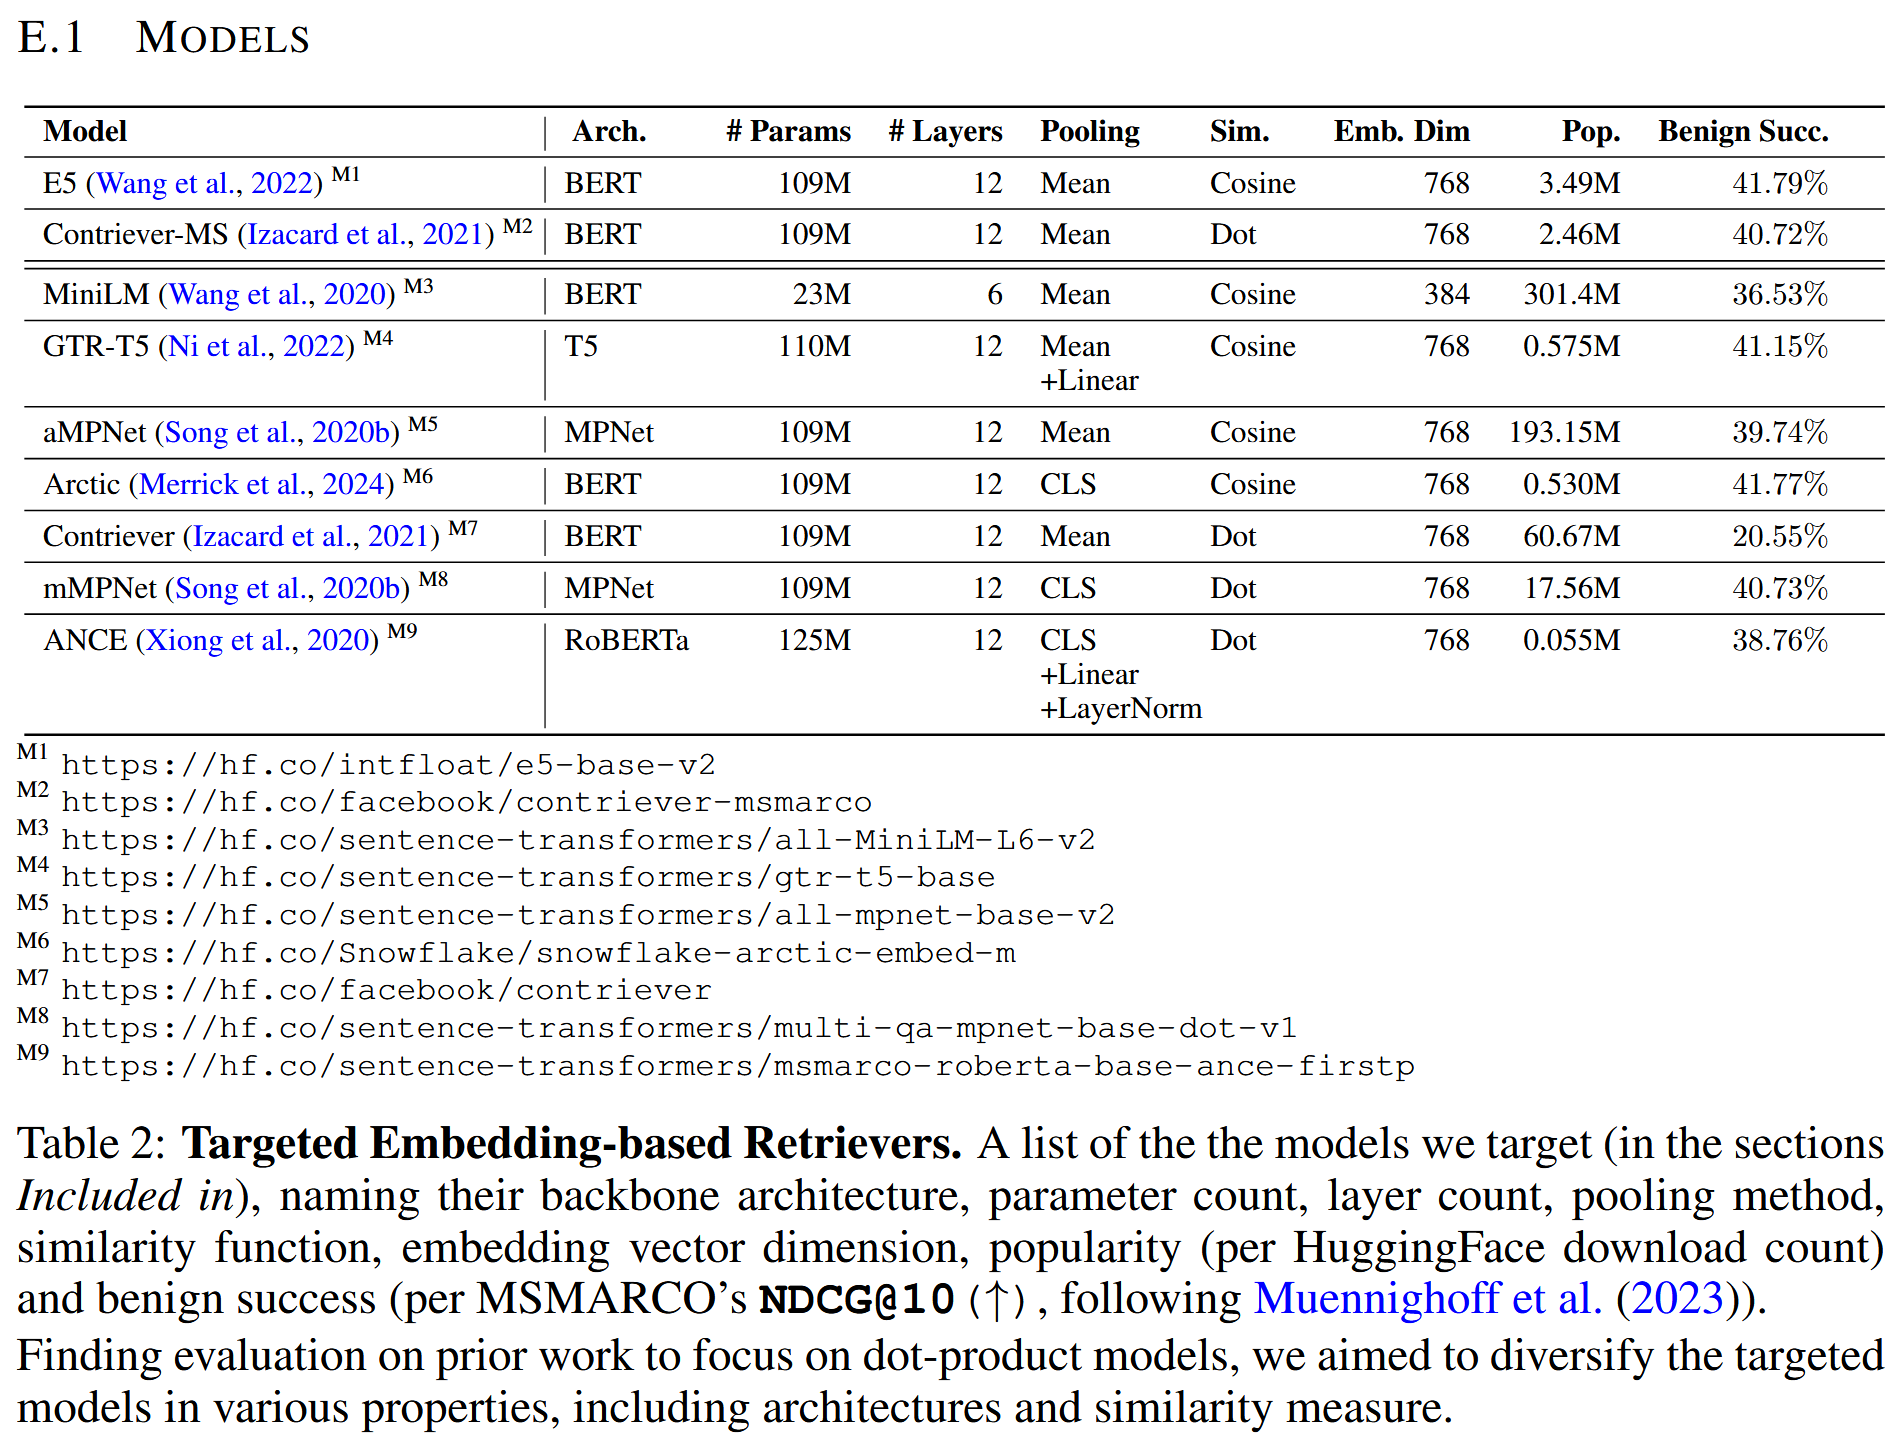Click the all-mpnet-base-v2 URL
Image resolution: width=1897 pixels, height=1444 pixels.
[588, 916]
